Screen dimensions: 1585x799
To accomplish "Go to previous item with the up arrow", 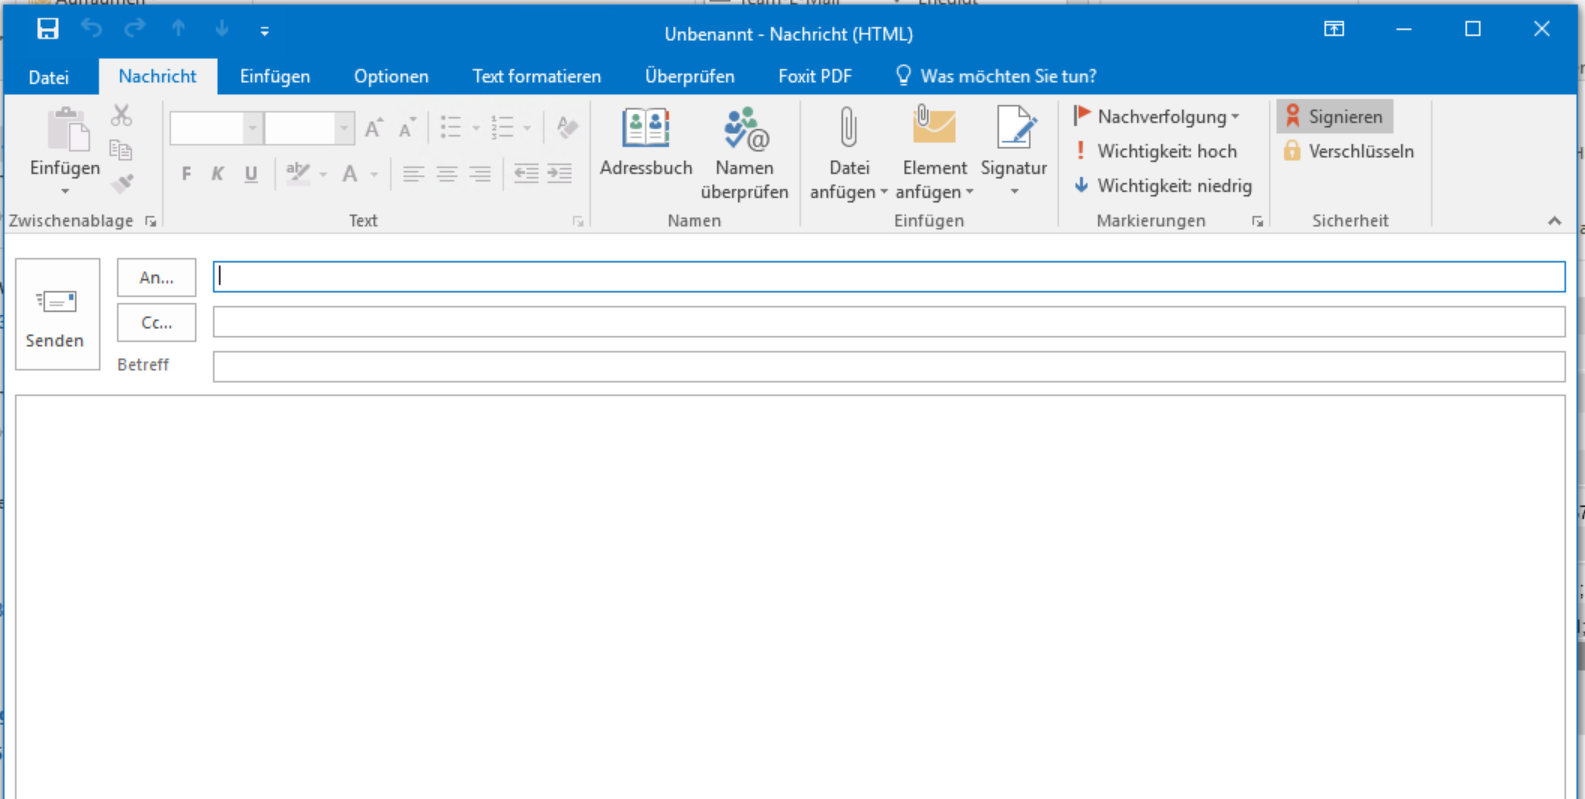I will pyautogui.click(x=179, y=30).
